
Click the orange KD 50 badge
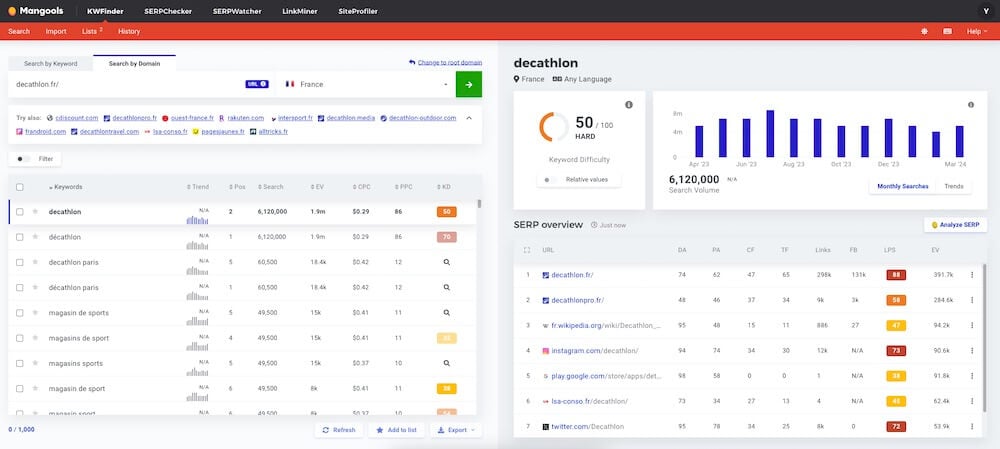pos(446,212)
